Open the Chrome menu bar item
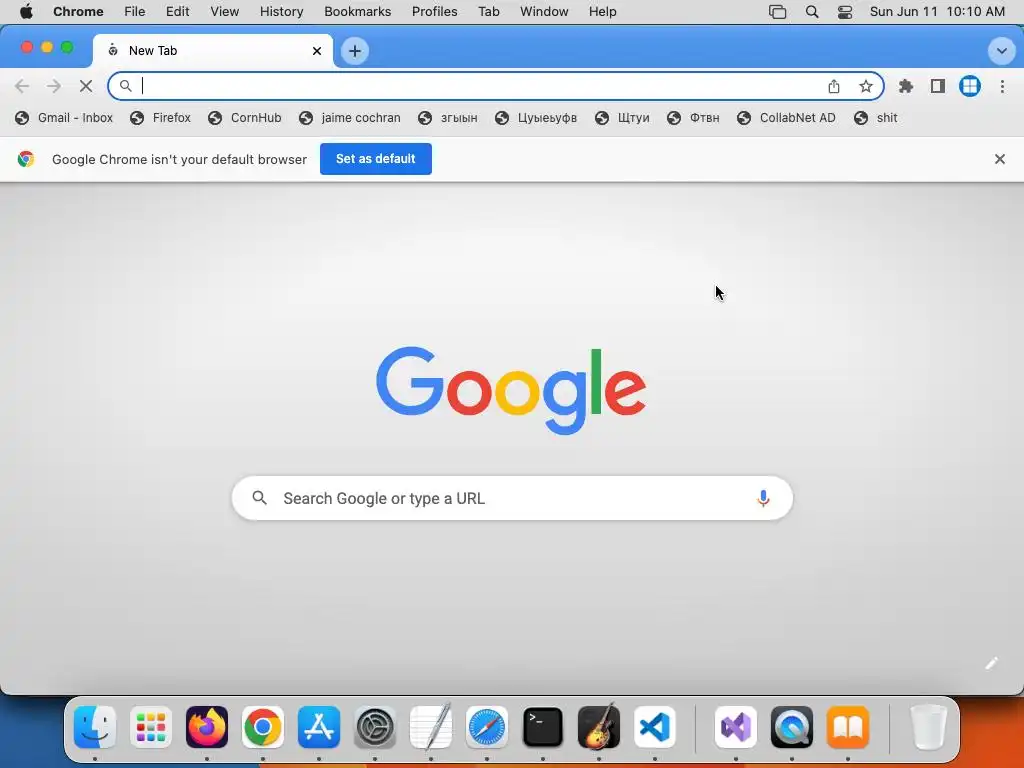 (78, 12)
